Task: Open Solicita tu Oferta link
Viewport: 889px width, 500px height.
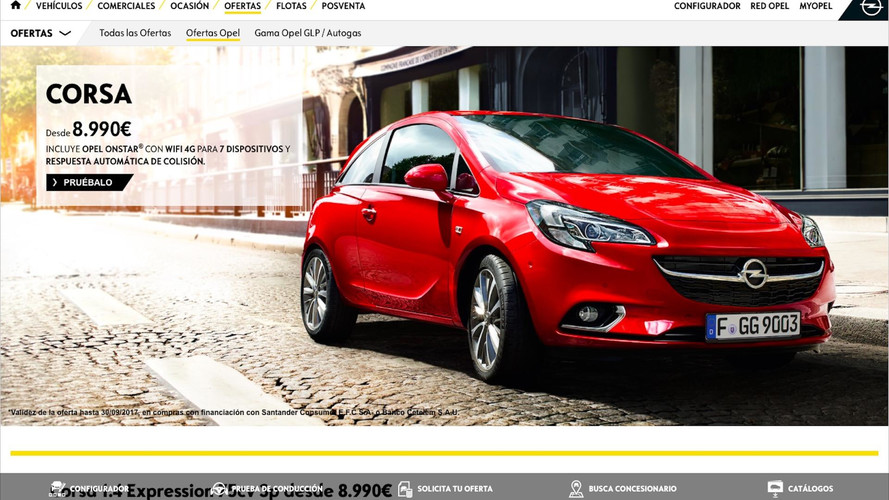Action: [x=455, y=489]
